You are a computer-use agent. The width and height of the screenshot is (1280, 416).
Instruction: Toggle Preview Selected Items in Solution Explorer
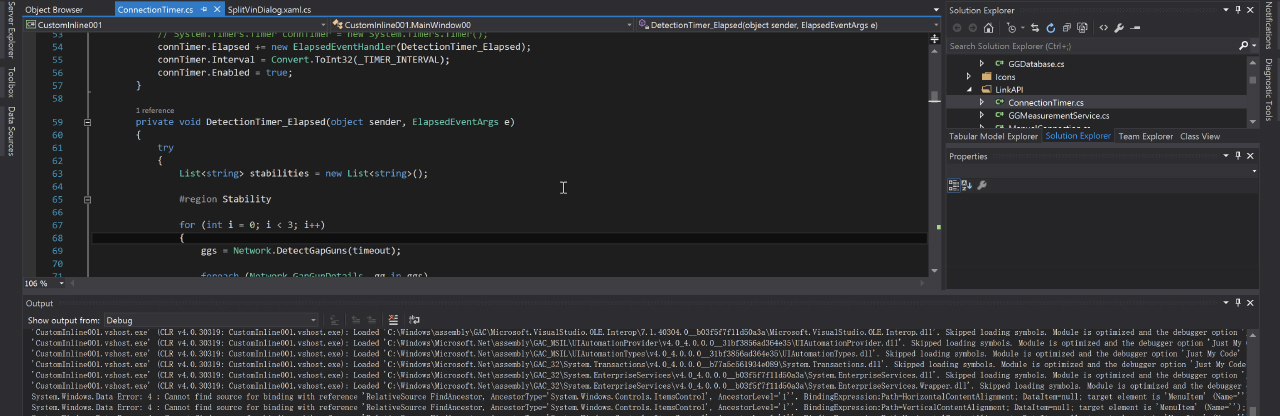pos(1135,28)
